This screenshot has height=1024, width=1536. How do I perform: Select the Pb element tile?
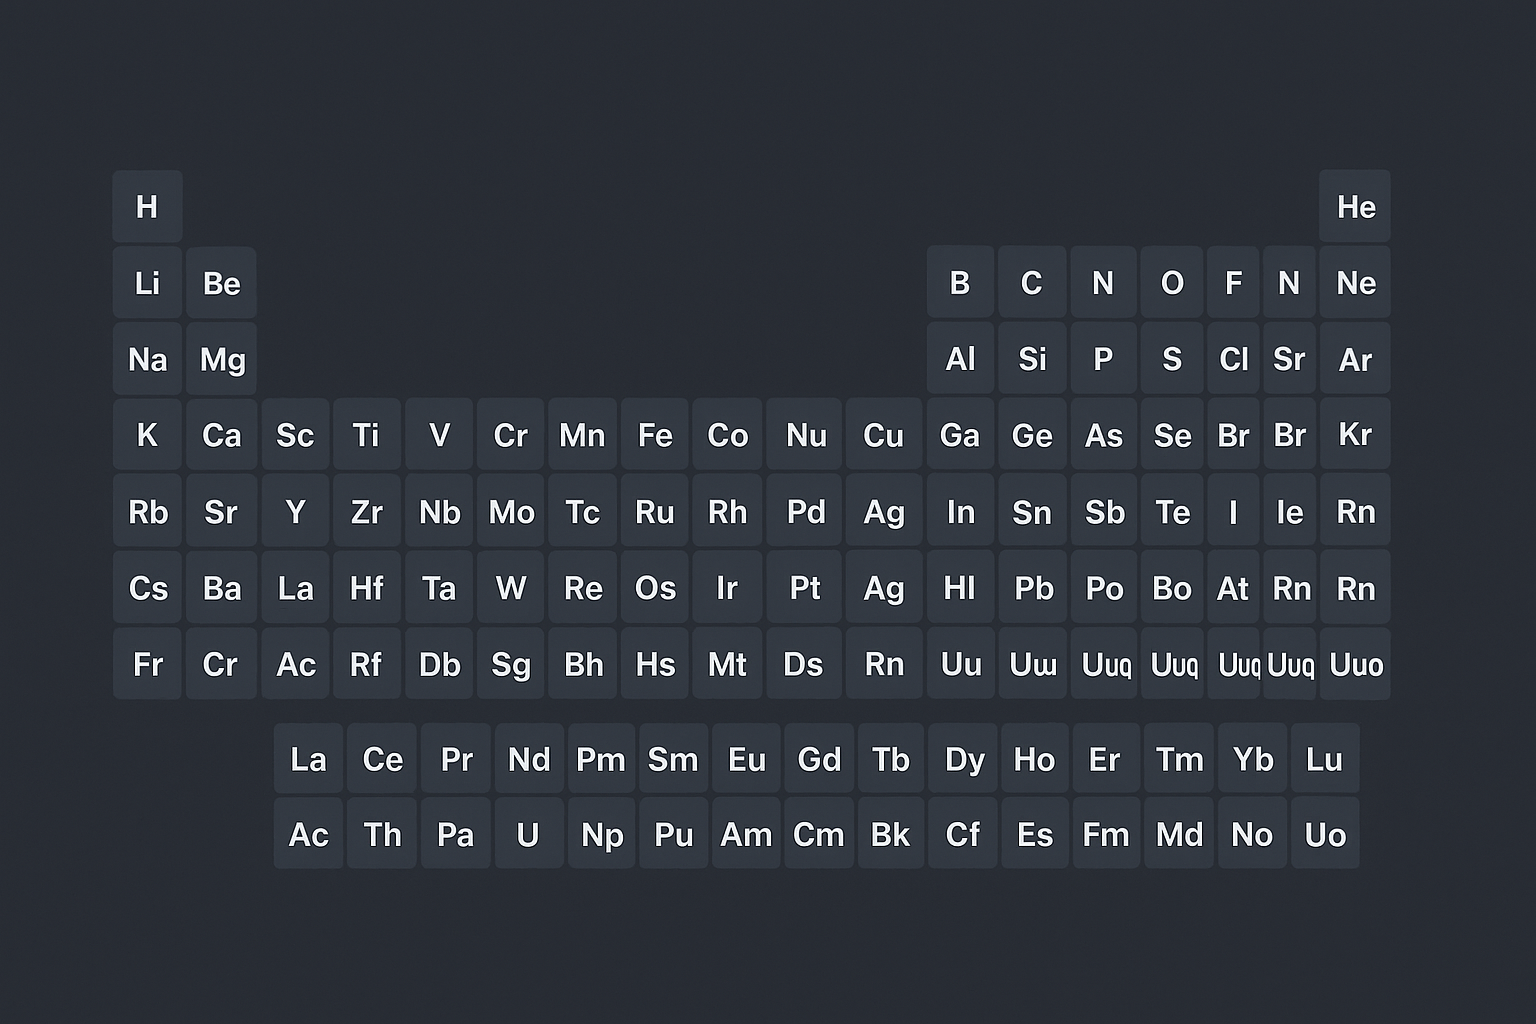[x=1032, y=588]
